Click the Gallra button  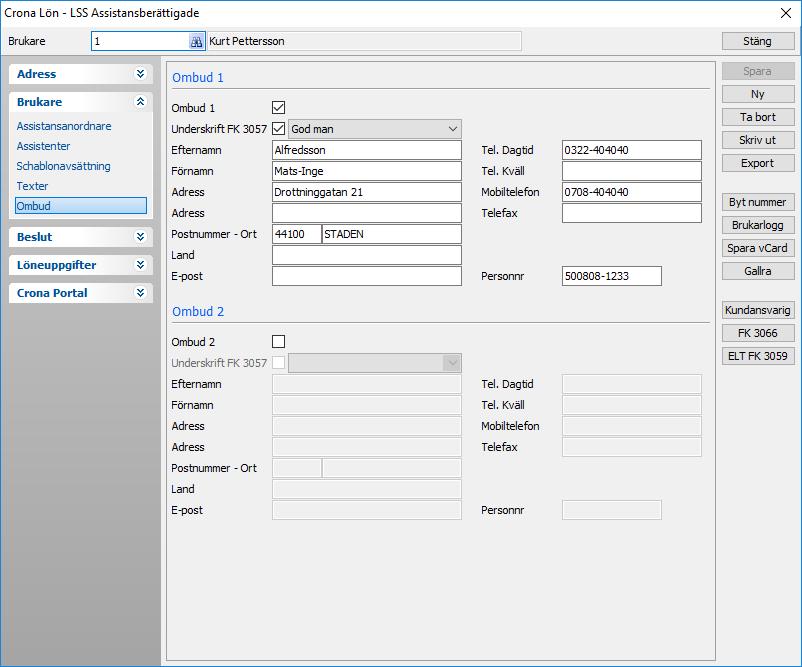(758, 271)
